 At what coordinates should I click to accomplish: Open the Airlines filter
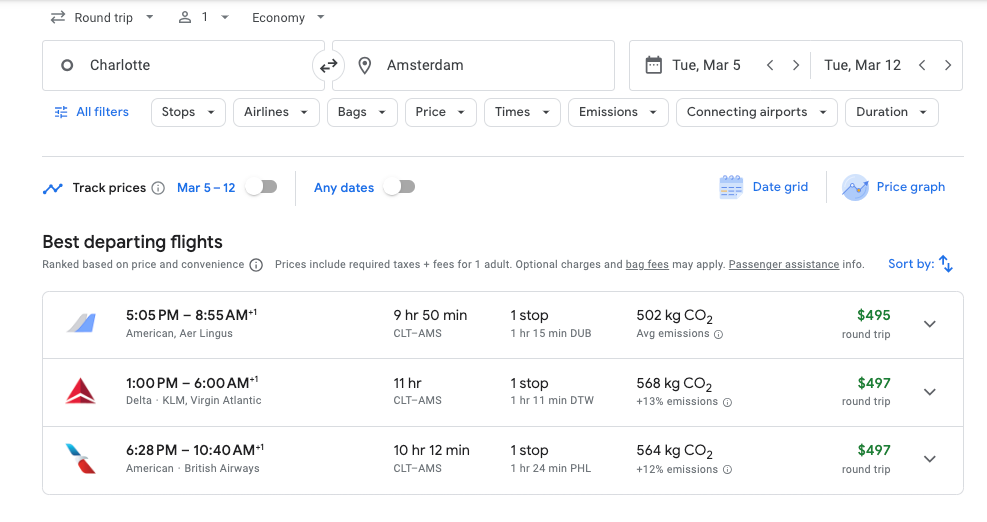(x=276, y=112)
